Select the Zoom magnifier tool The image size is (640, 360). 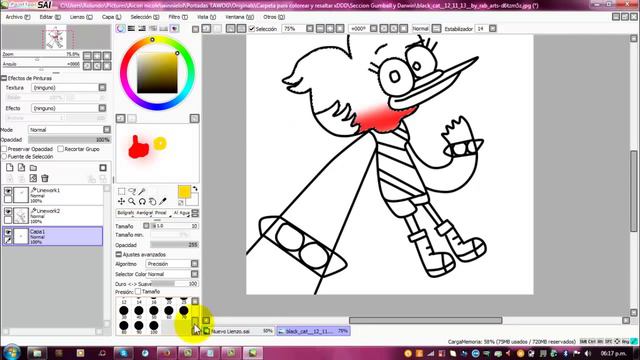tap(132, 201)
